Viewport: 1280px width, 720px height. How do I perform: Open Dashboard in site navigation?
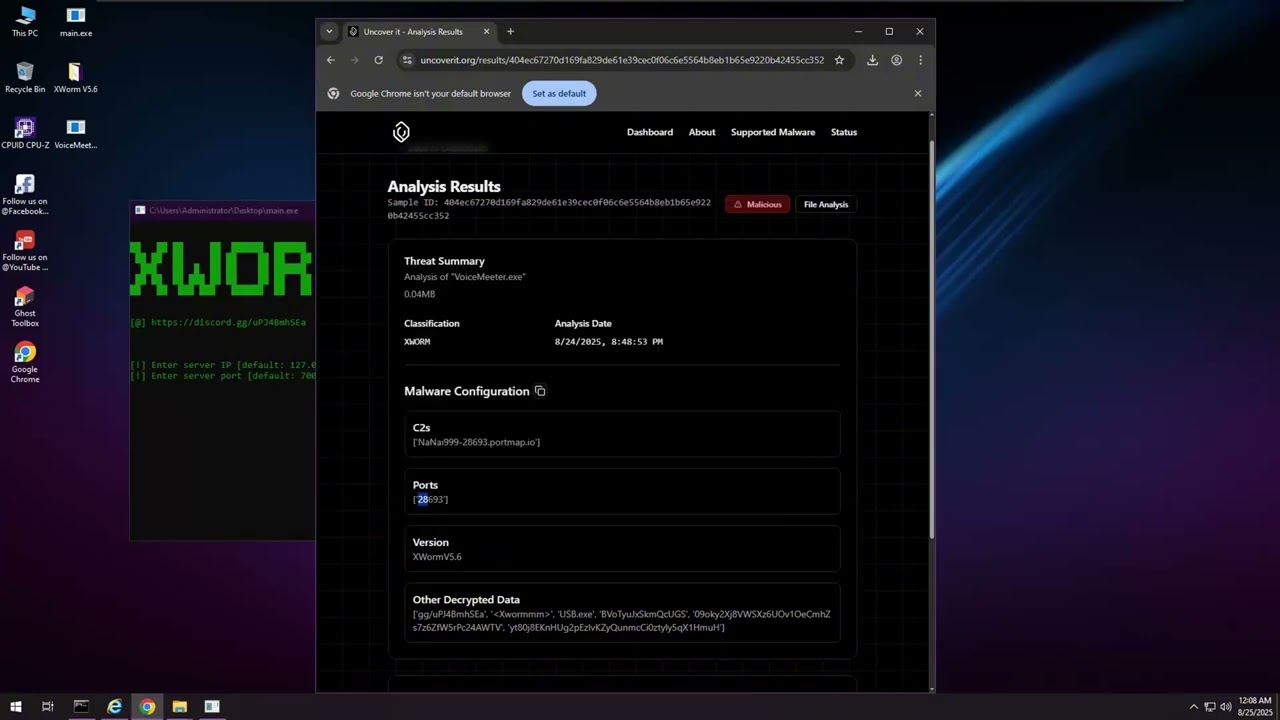pyautogui.click(x=650, y=132)
